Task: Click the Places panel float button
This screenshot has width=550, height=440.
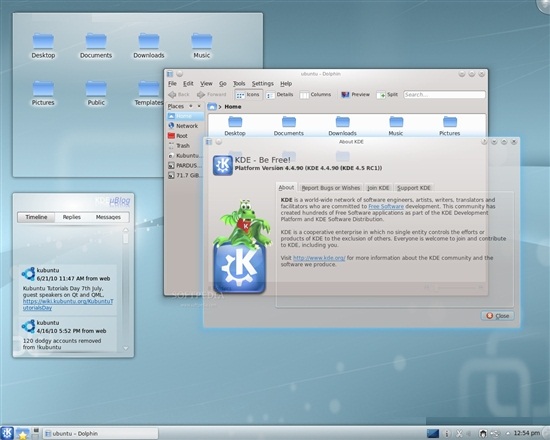Action: (191, 106)
